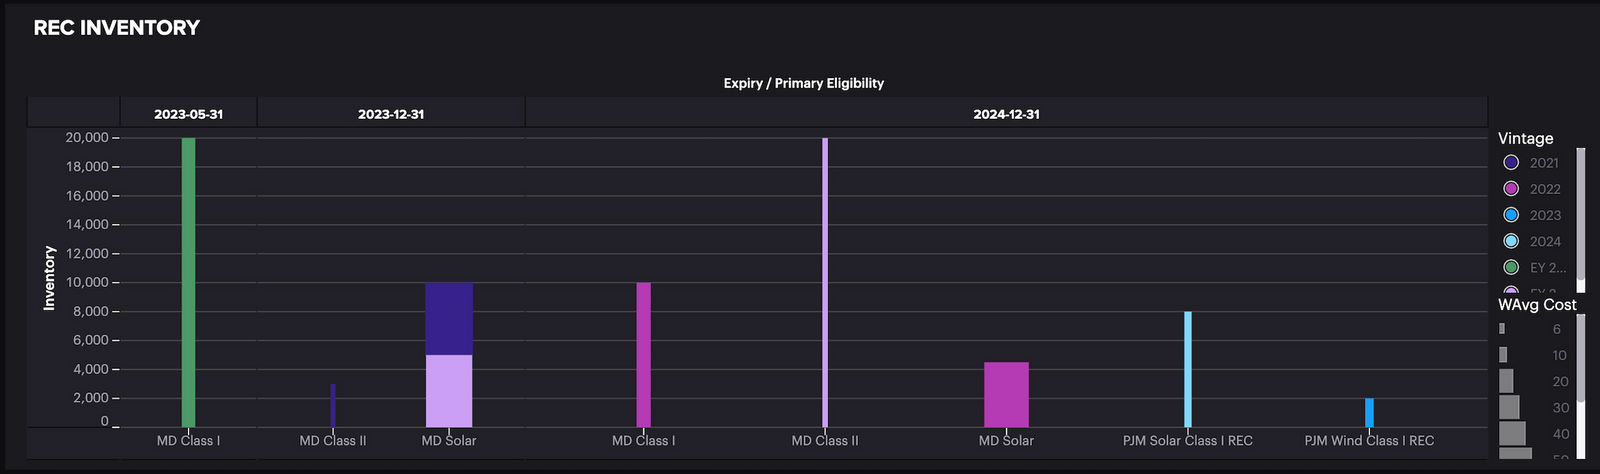Click the Vintage legend scrollbar
The height and width of the screenshot is (474, 1600).
1581,213
